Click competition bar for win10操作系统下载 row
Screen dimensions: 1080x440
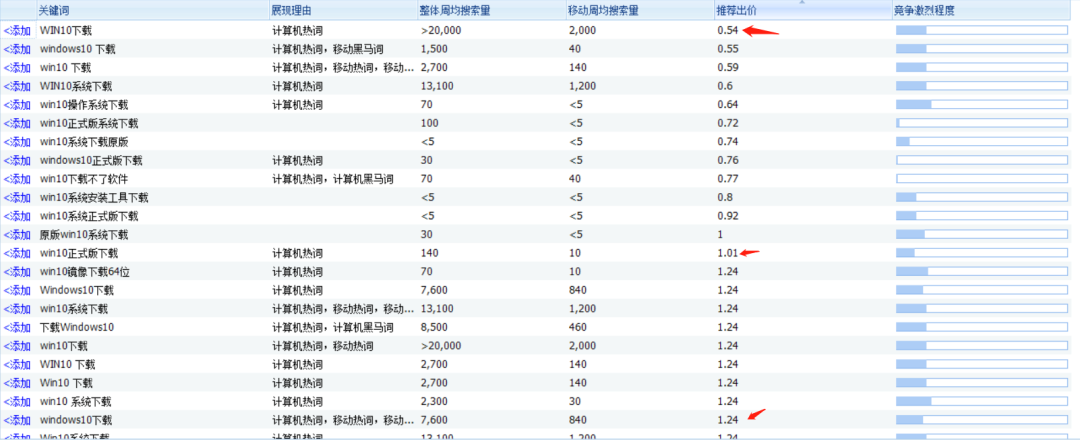[x=981, y=105]
